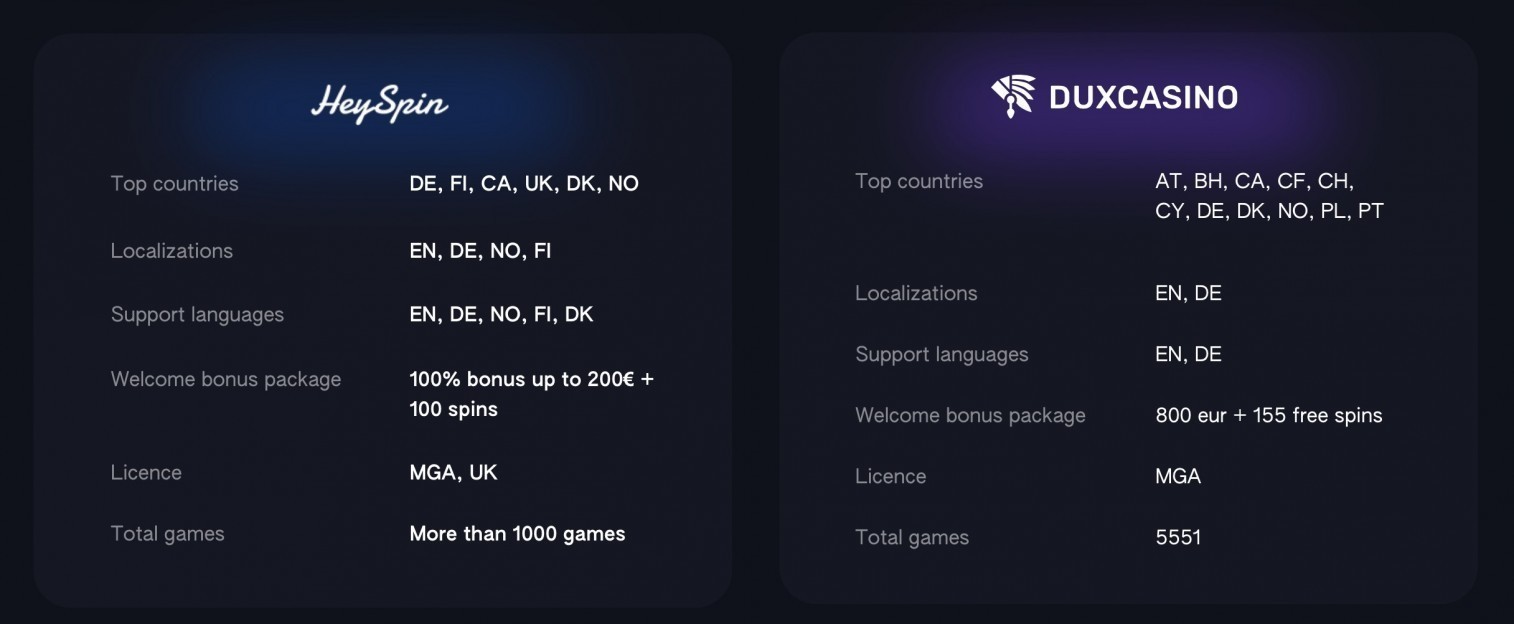
Task: Select HeySpin Top countries label
Action: (x=174, y=184)
